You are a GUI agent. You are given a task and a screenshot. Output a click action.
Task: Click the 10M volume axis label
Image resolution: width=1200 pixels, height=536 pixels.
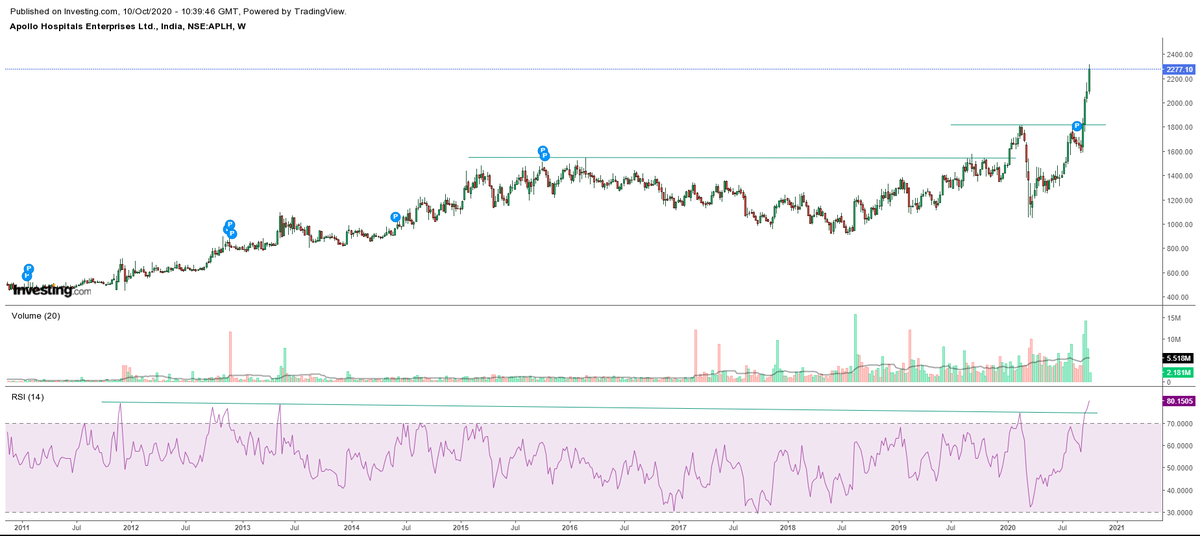(1174, 340)
